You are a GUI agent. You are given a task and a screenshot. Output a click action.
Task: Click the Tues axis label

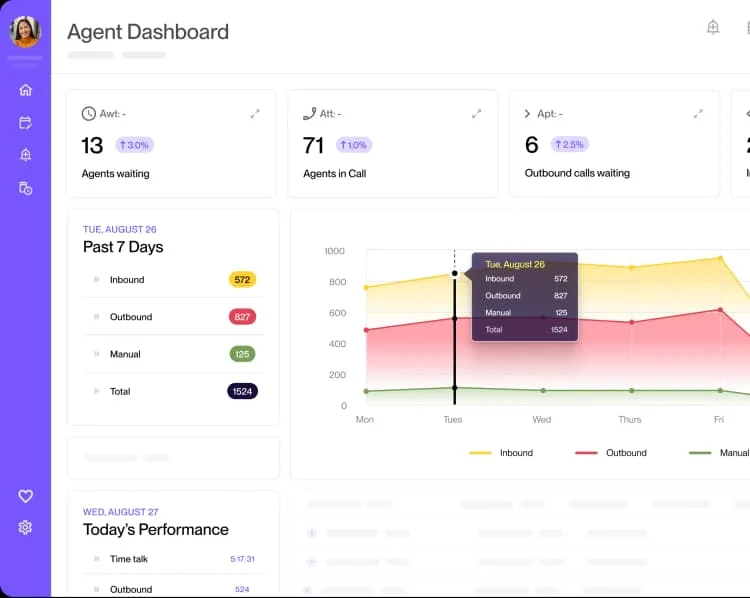(452, 420)
